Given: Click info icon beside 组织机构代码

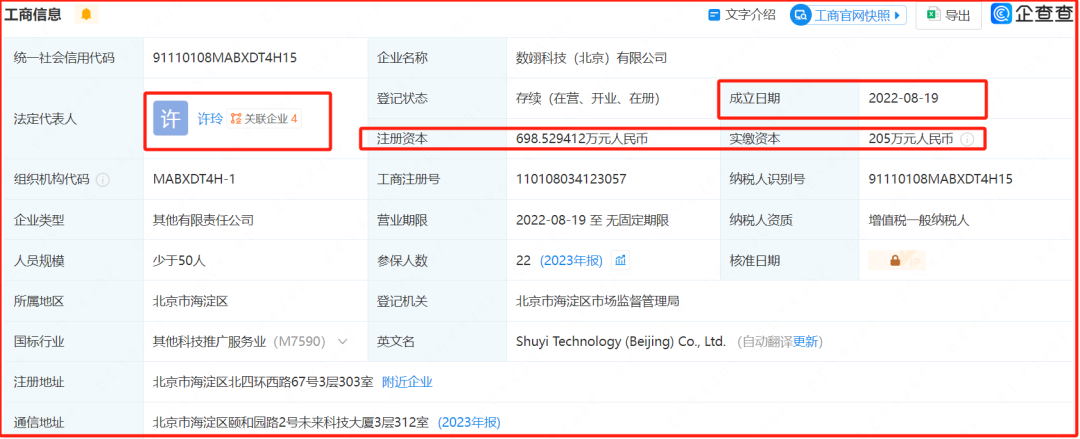Looking at the screenshot, I should coord(103,180).
